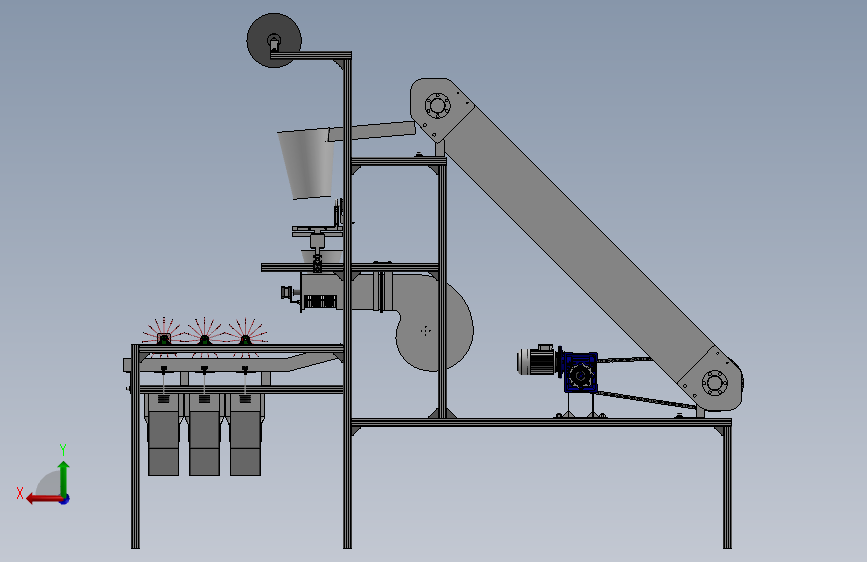This screenshot has width=867, height=562.
Task: Select the inclined conveyor belt housing
Action: (x=577, y=244)
